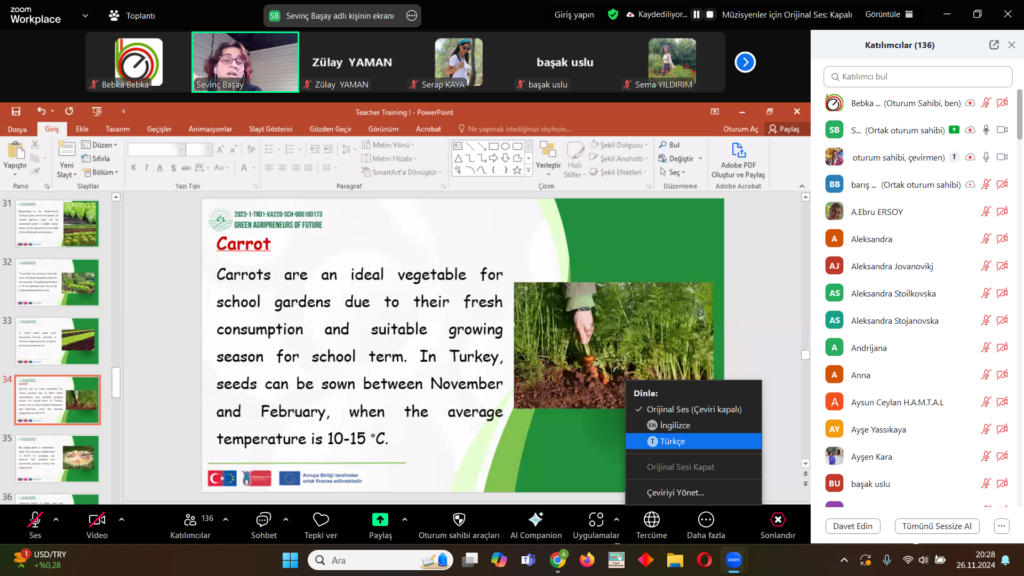Image resolution: width=1024 pixels, height=576 pixels.
Task: Open the Uygulamalar apps icon
Action: 596,520
